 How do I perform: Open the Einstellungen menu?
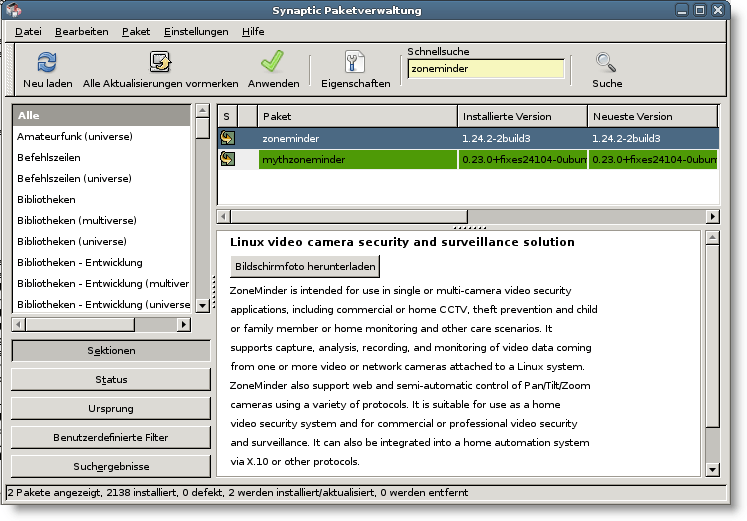tap(196, 31)
